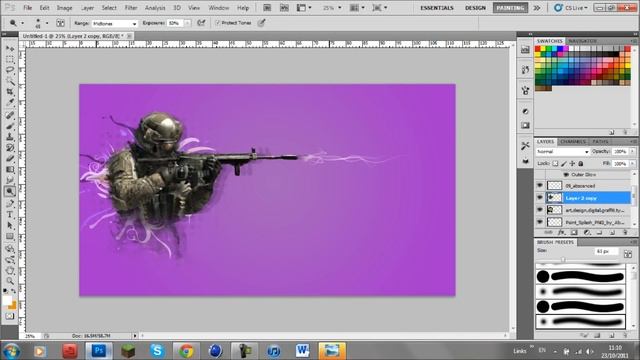Launch Bridge from the application bar

point(267,8)
